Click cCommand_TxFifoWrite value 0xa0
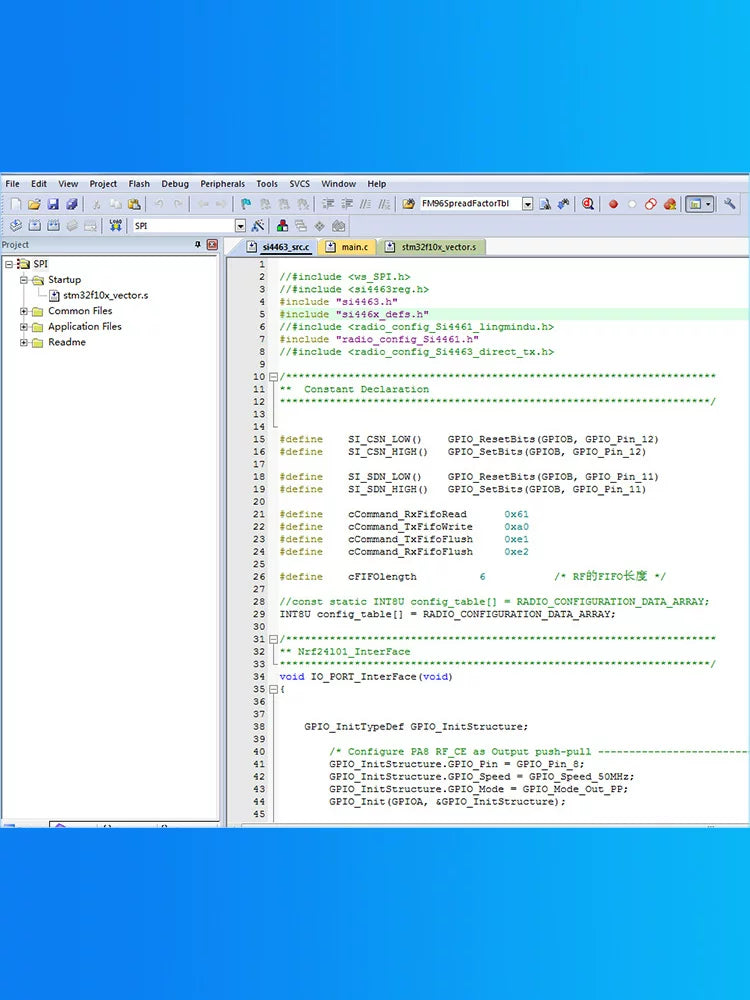Image resolution: width=750 pixels, height=1000 pixels. [x=517, y=527]
